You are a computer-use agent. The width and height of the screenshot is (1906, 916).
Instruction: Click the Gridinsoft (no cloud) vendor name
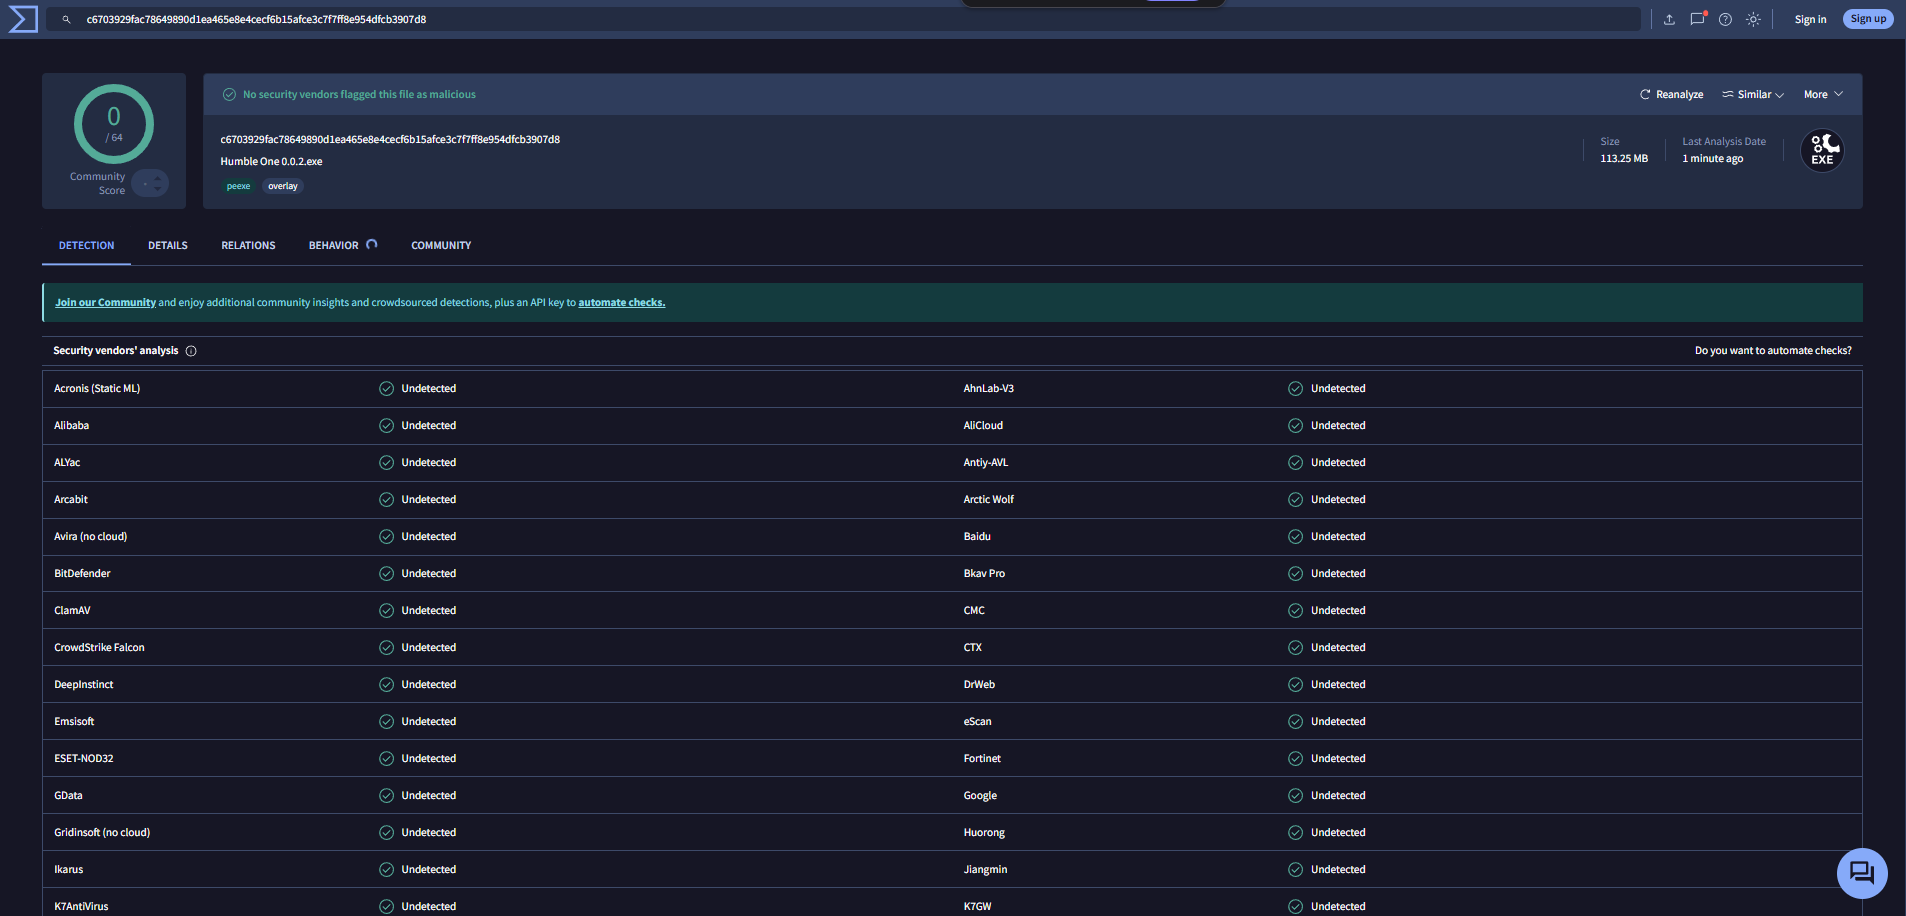coord(102,833)
